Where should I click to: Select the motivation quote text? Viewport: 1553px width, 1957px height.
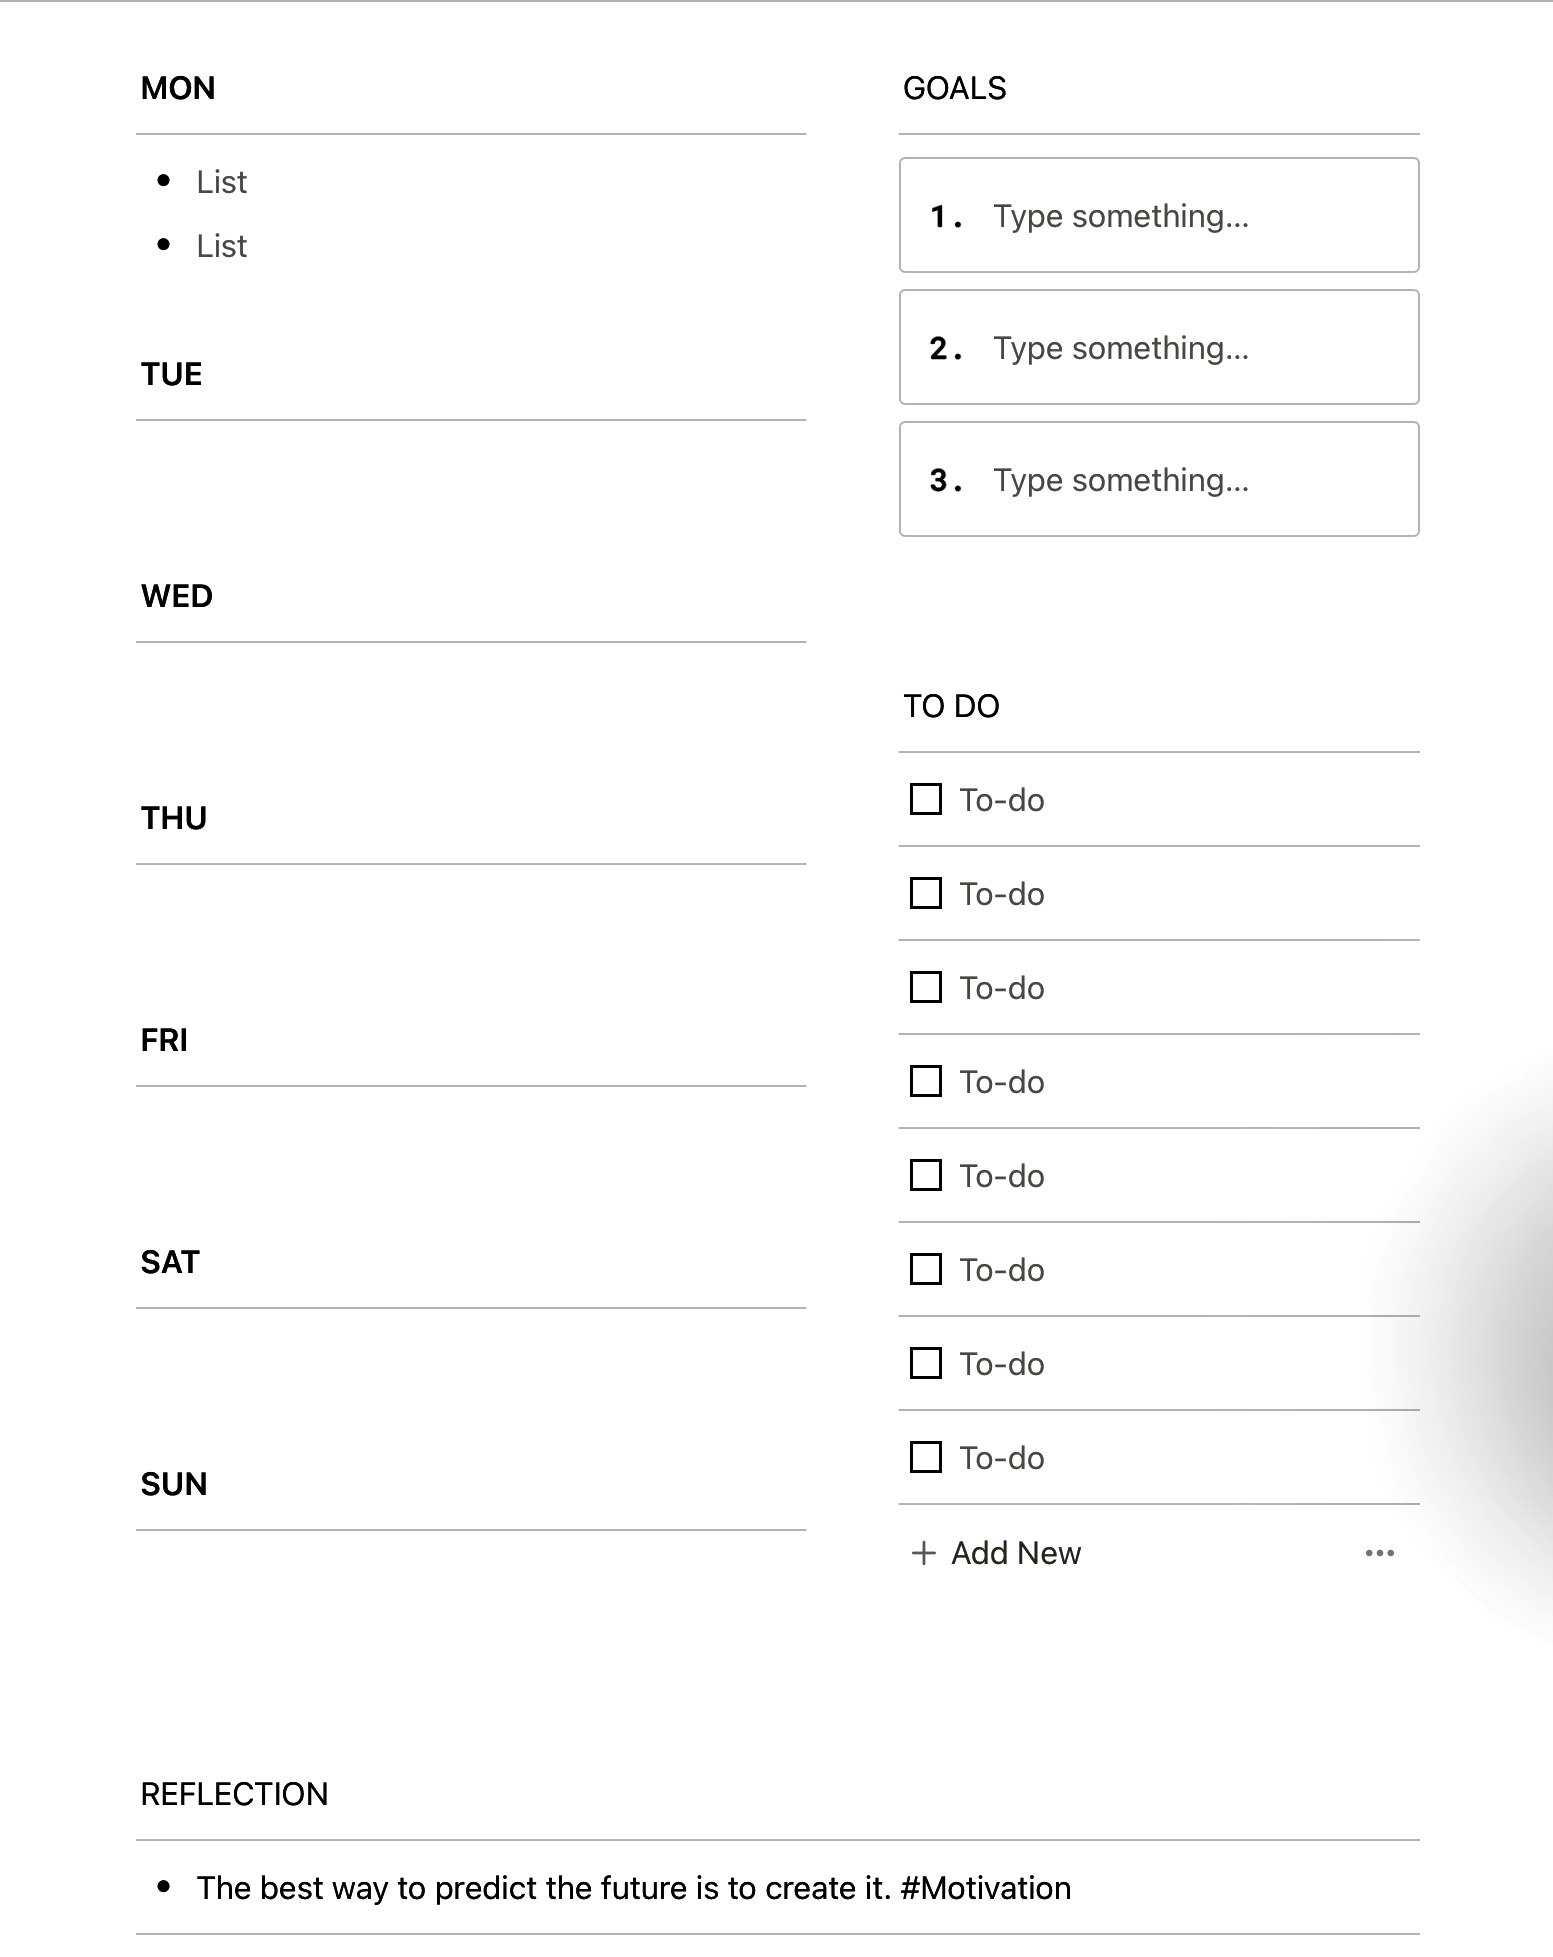click(634, 1887)
